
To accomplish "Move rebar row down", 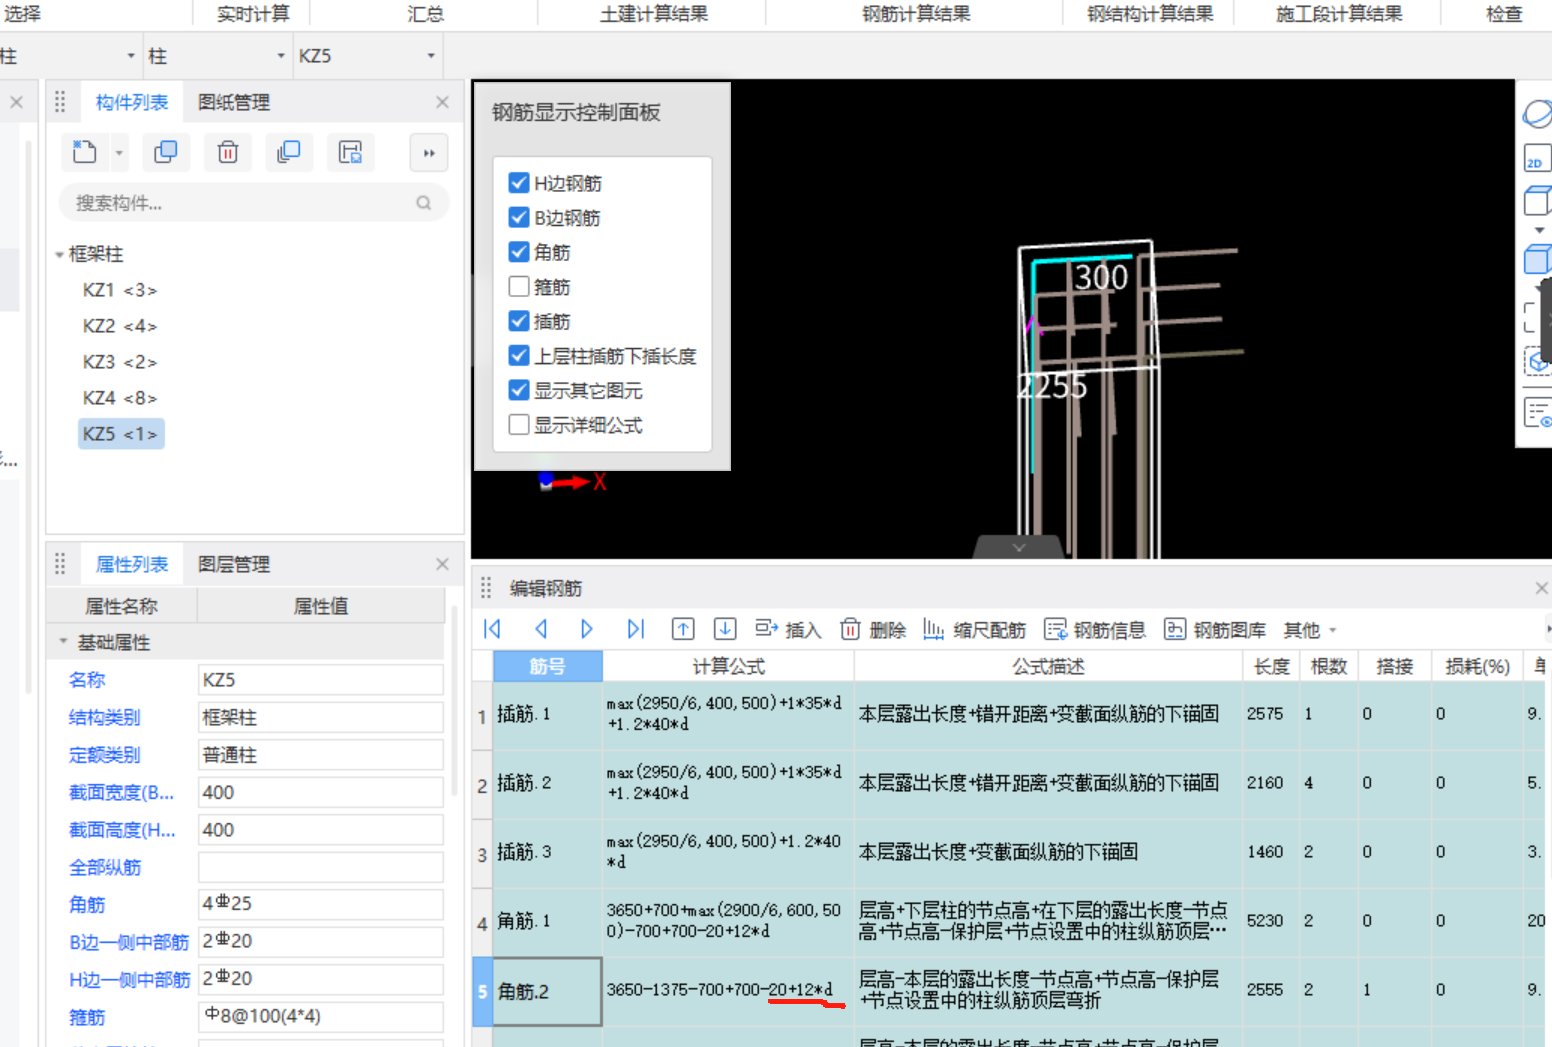I will 725,629.
